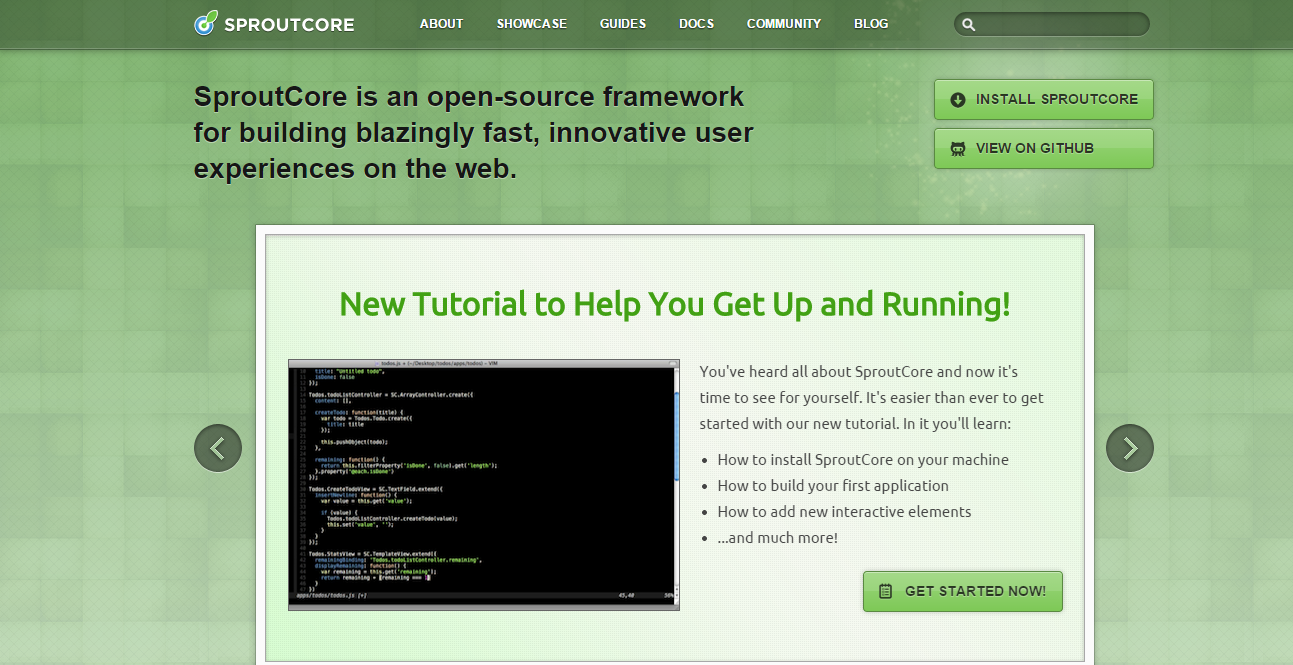Click the 'New Tutorial to Help You Get Up and Running!' heading

[675, 304]
